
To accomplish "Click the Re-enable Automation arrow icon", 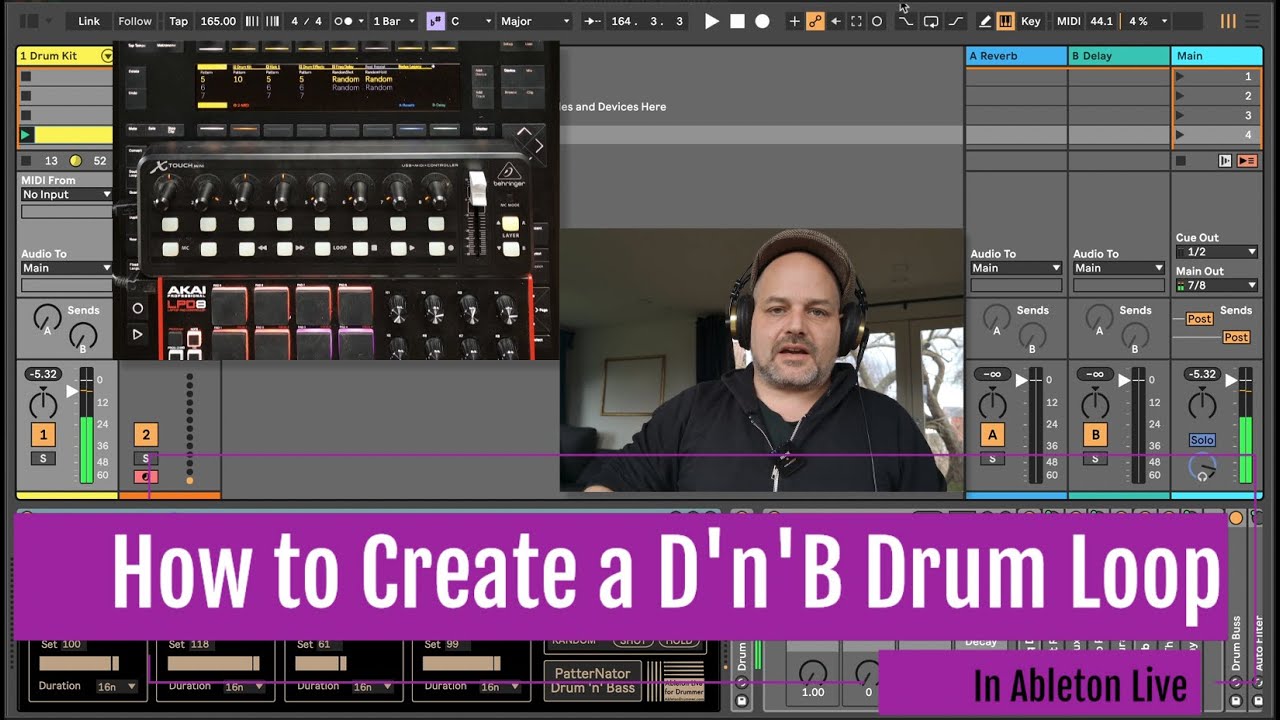I will (x=836, y=21).
